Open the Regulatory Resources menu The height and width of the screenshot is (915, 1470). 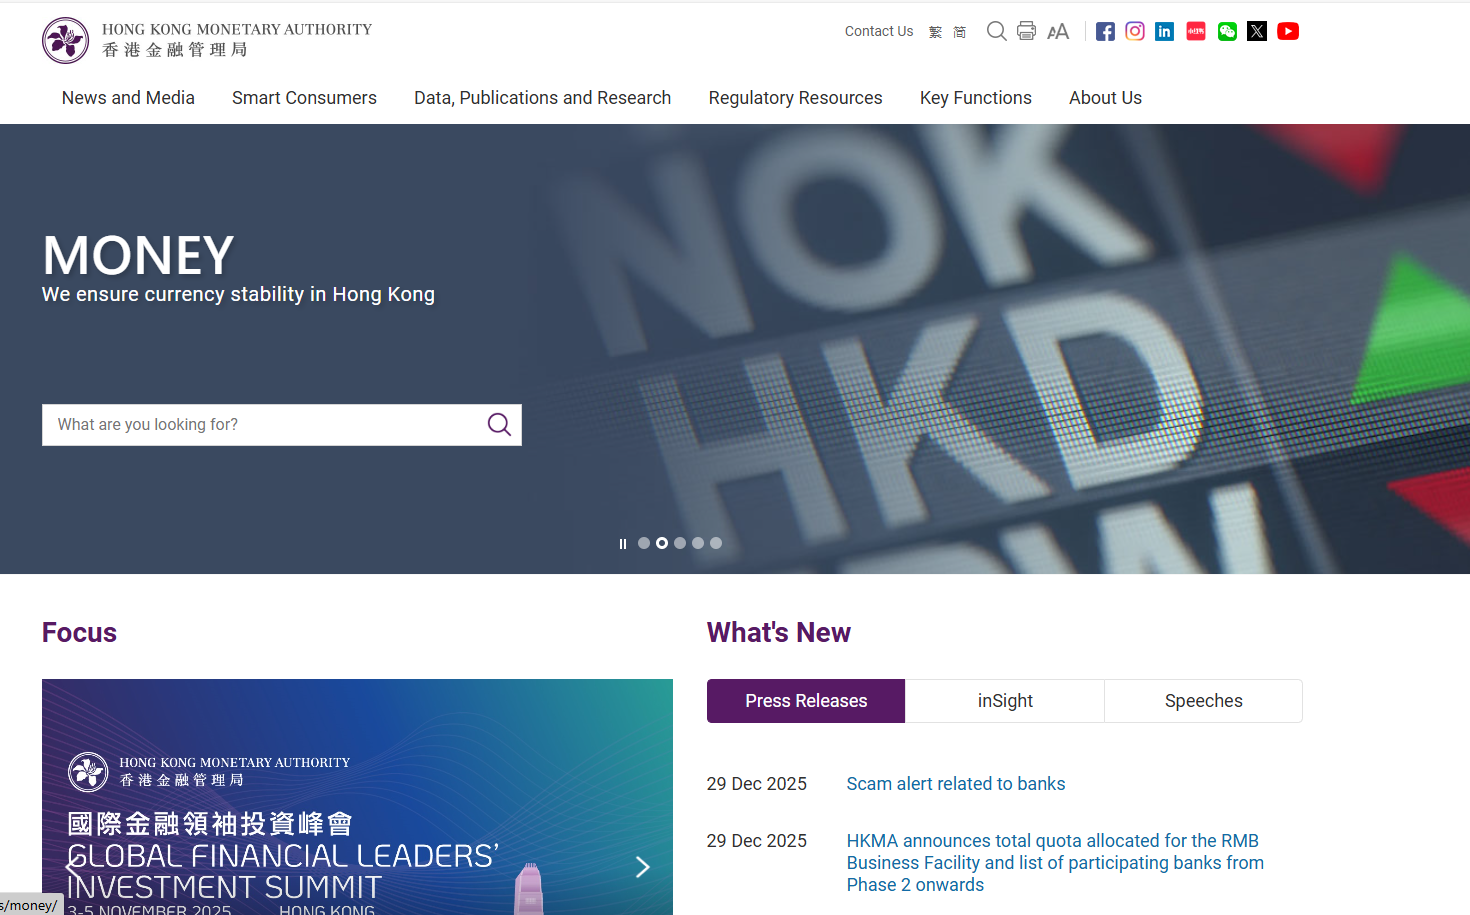coord(795,97)
